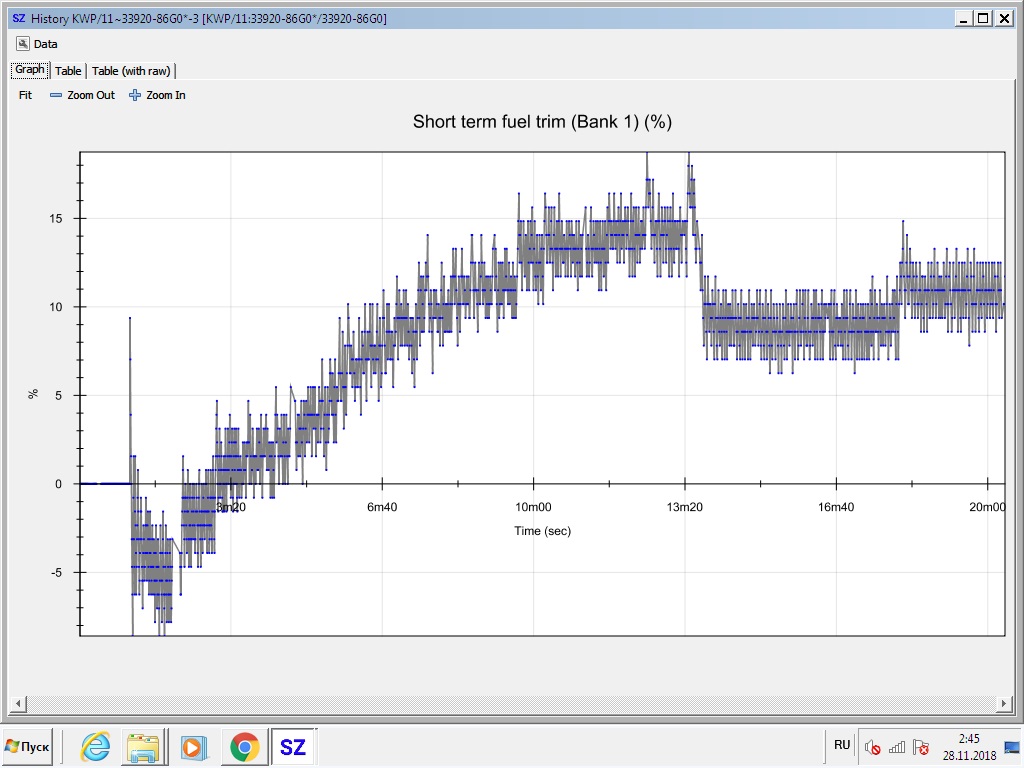Image resolution: width=1024 pixels, height=768 pixels.
Task: Open File Explorer from taskbar
Action: [x=143, y=747]
